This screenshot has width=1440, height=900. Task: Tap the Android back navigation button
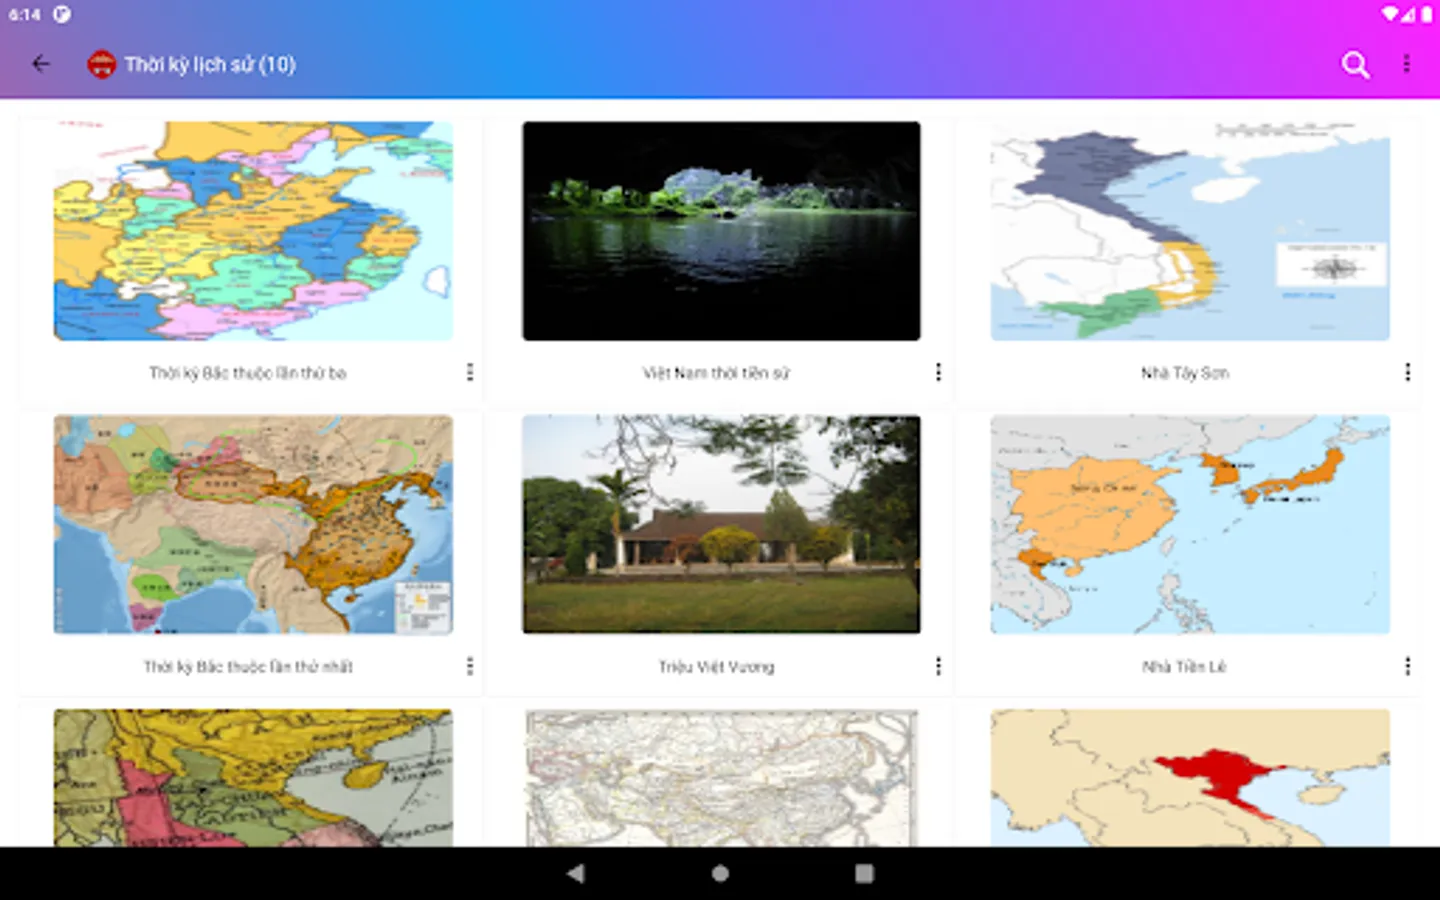[575, 873]
